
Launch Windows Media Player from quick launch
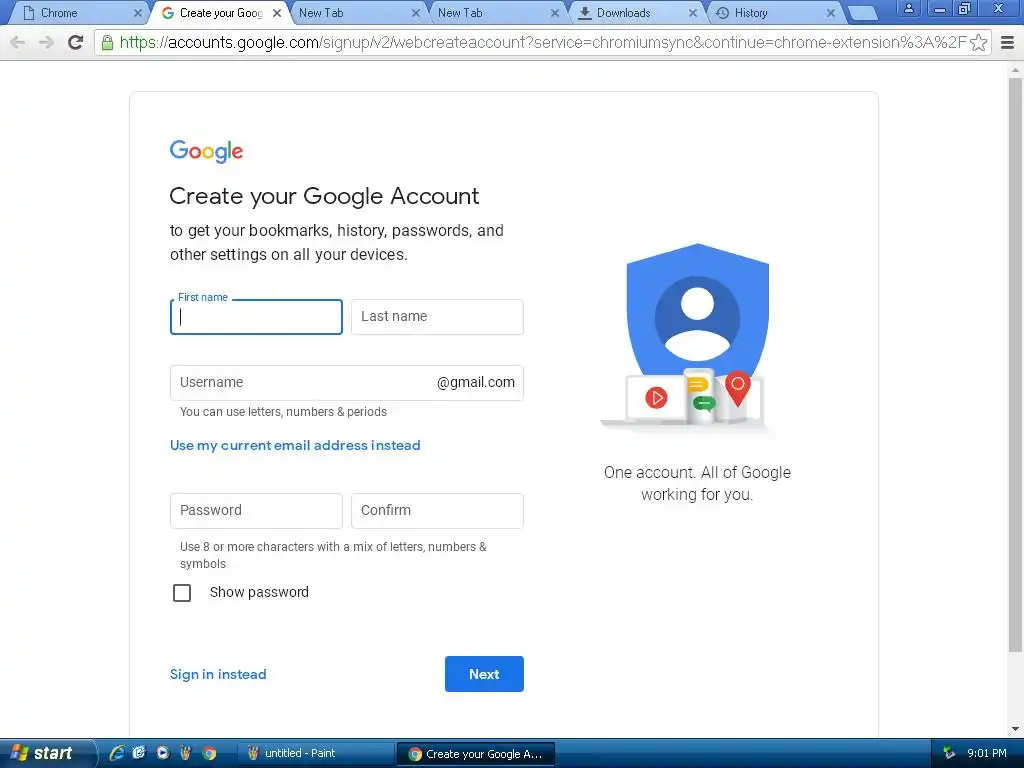click(163, 753)
